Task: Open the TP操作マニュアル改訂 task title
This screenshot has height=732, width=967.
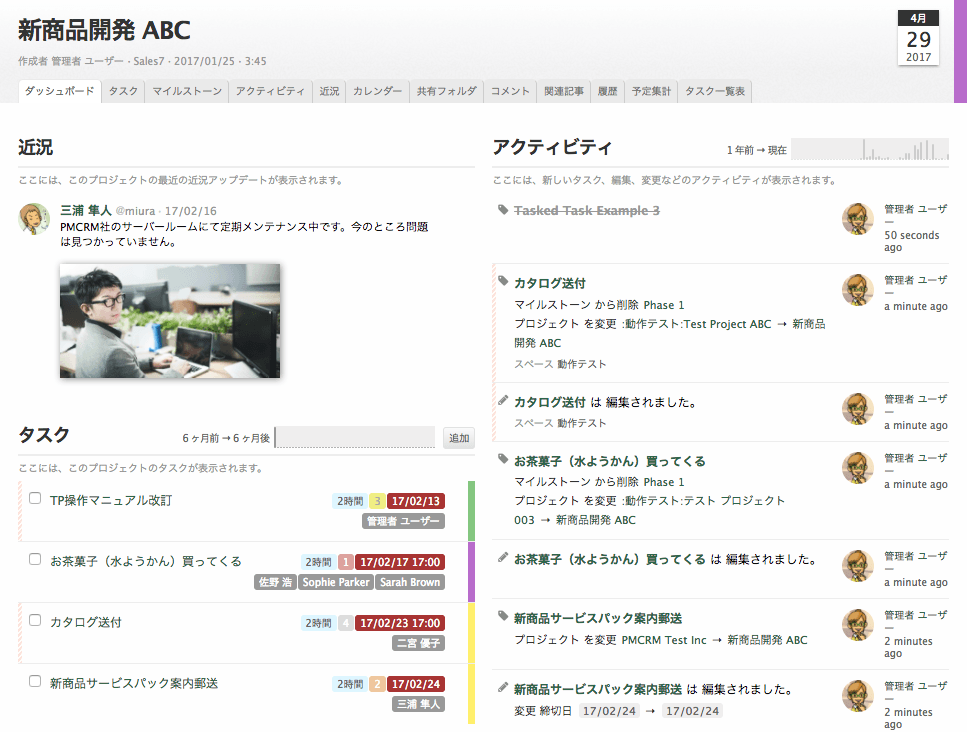Action: (x=111, y=500)
